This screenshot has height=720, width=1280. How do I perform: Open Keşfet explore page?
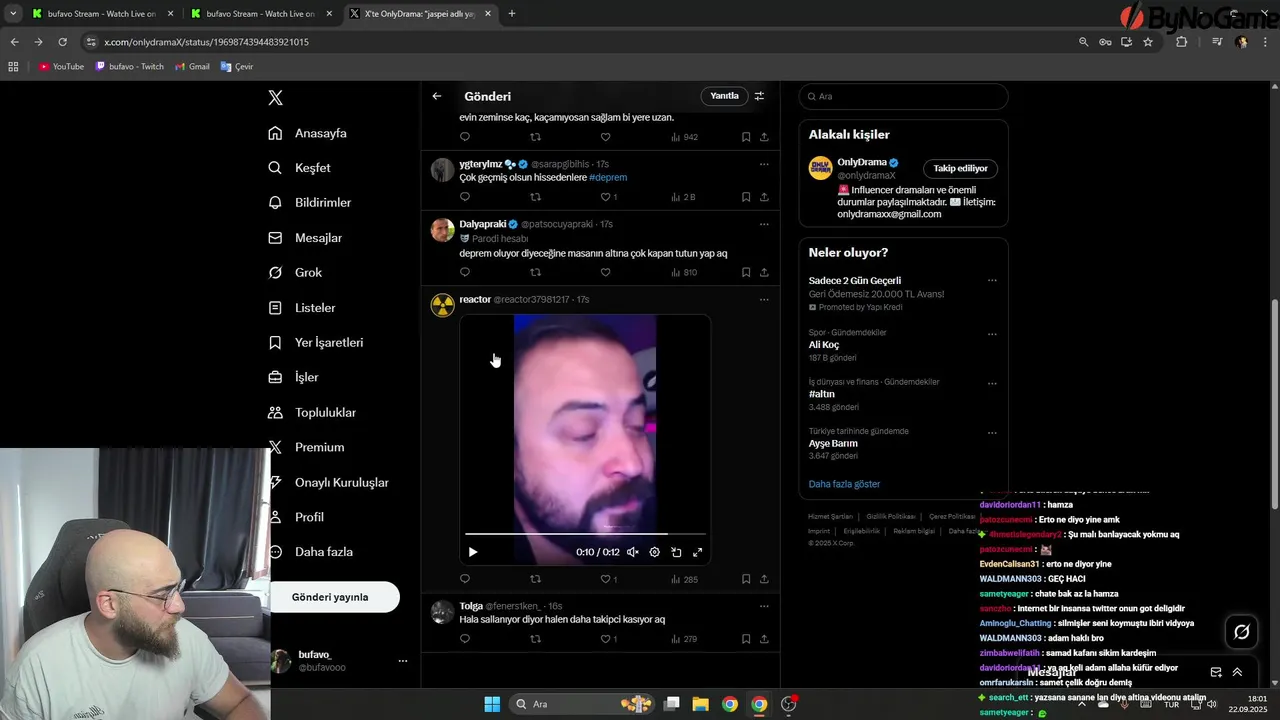[300, 168]
